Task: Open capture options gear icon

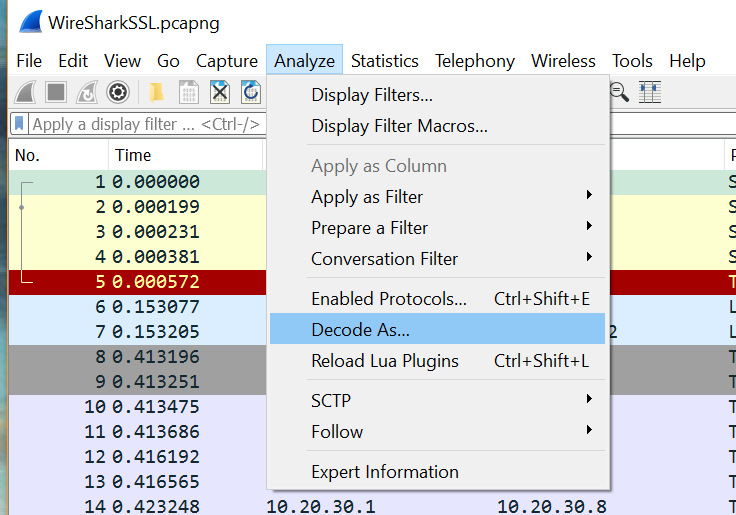Action: pyautogui.click(x=118, y=92)
